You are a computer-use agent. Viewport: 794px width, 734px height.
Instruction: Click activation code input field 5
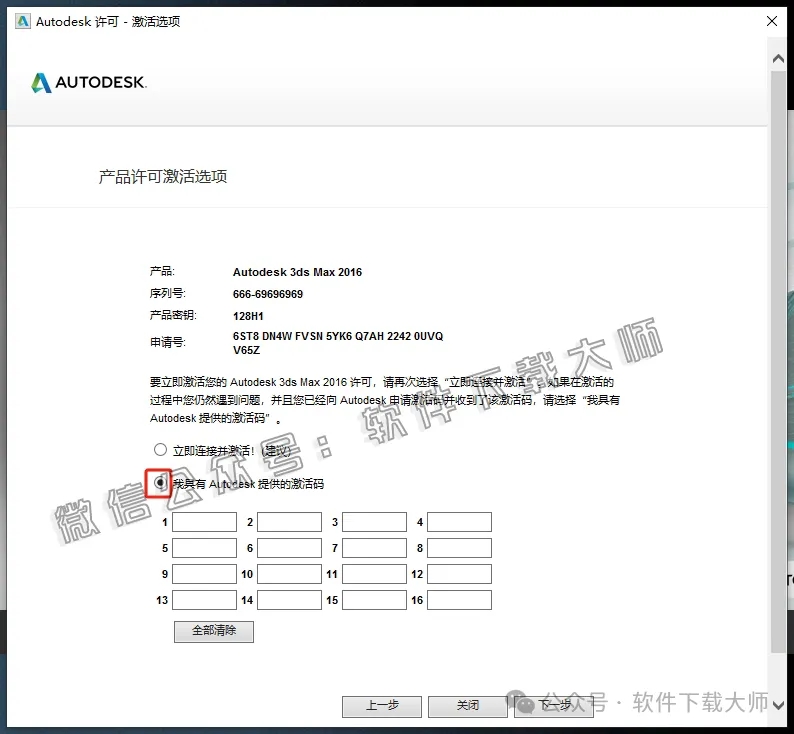pos(205,548)
